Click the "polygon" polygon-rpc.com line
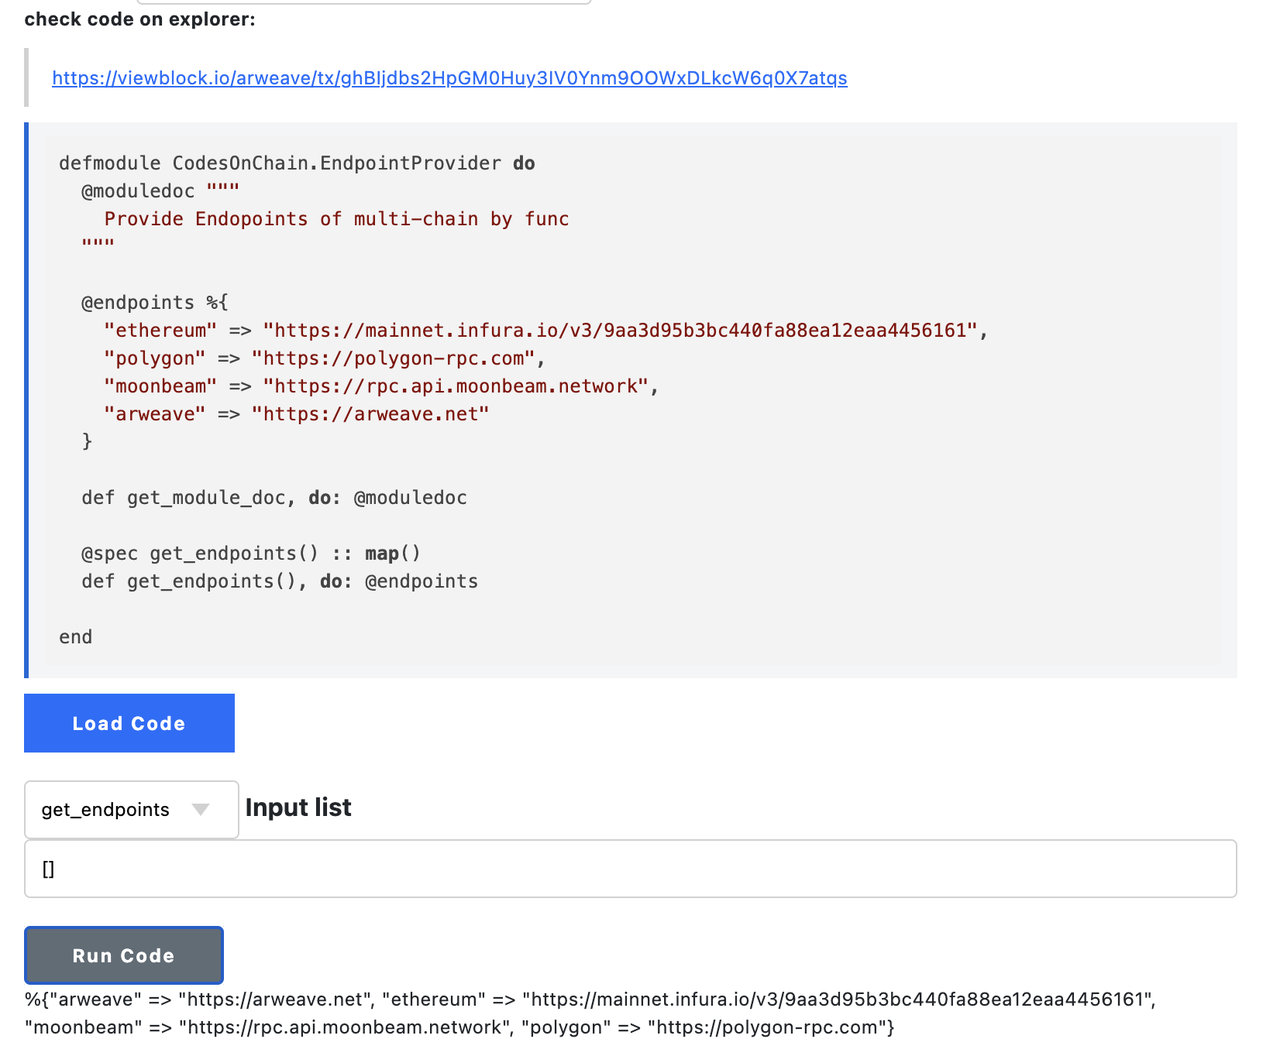Image resolution: width=1280 pixels, height=1056 pixels. 325,358
